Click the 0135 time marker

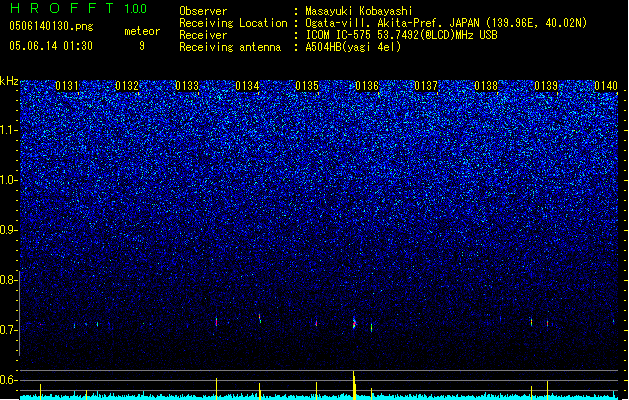tap(307, 86)
